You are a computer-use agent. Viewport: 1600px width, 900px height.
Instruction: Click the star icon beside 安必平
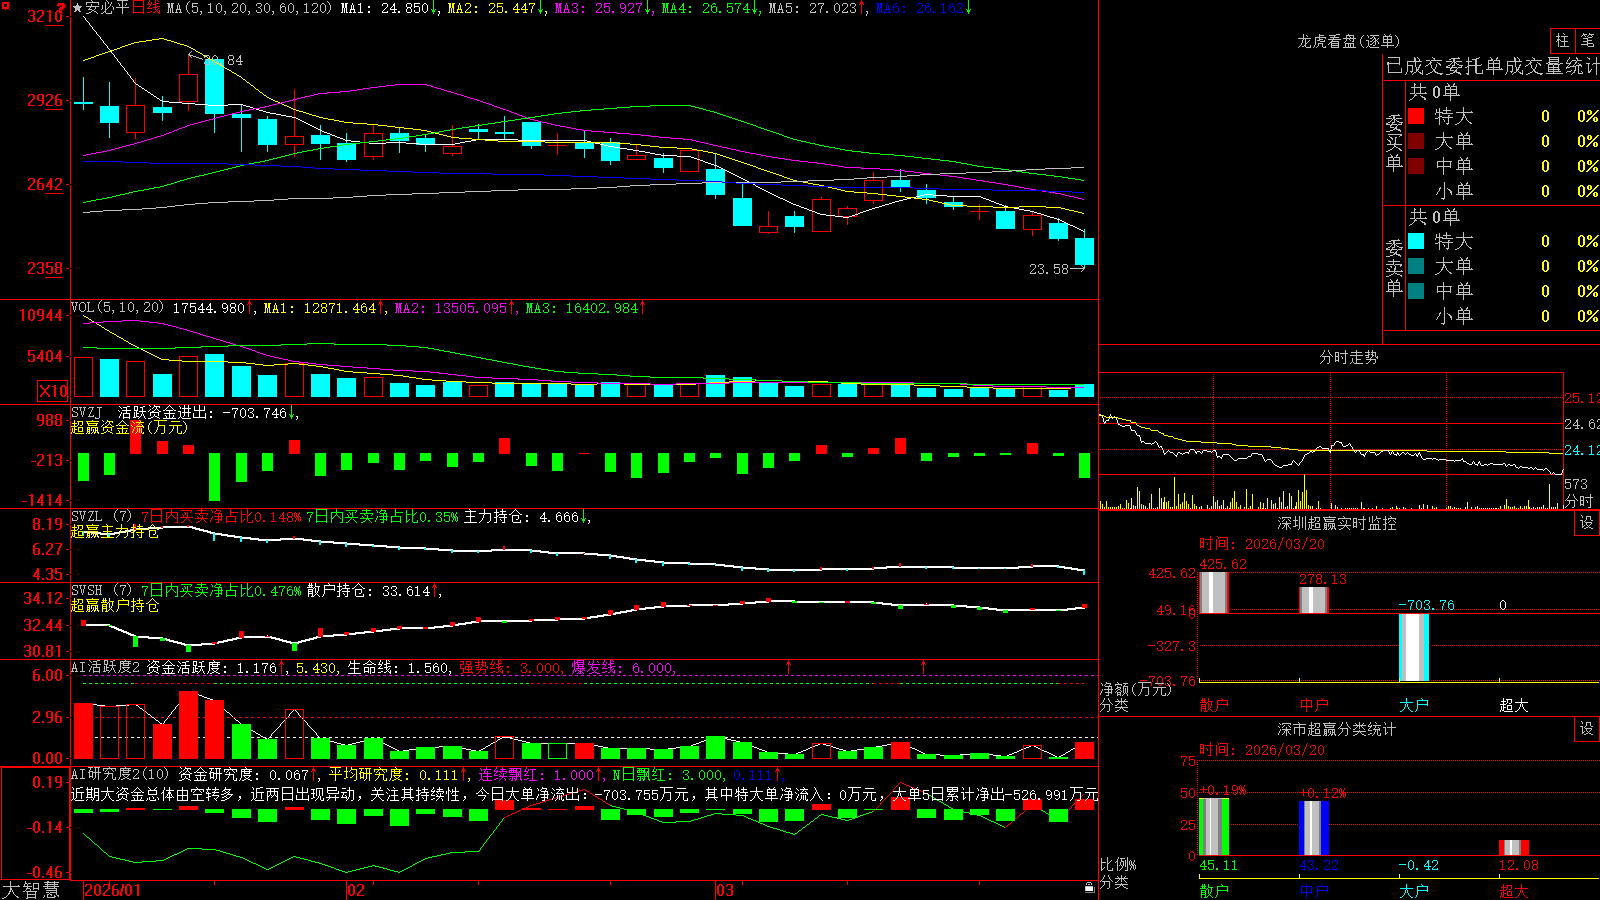click(78, 8)
